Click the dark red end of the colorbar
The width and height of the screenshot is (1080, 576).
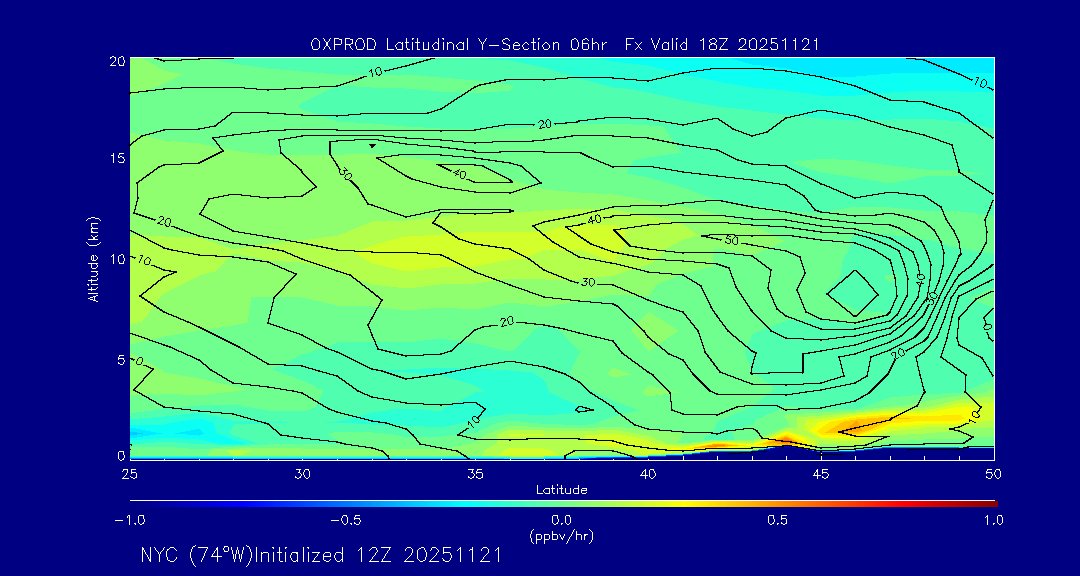pyautogui.click(x=990, y=503)
